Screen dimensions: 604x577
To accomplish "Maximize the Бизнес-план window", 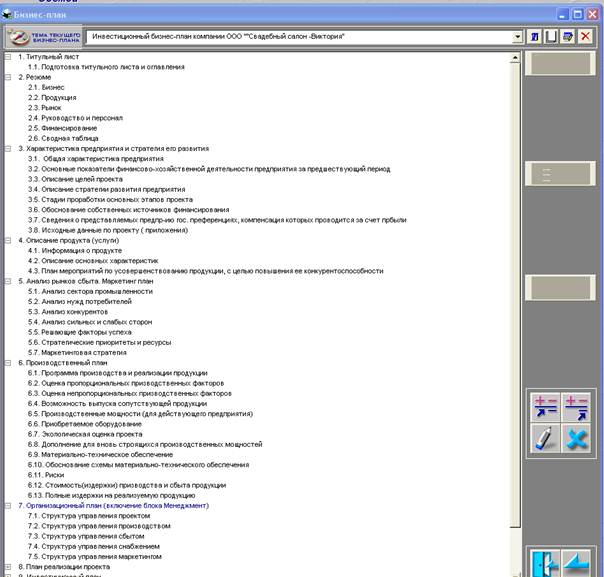I will pyautogui.click(x=577, y=15).
